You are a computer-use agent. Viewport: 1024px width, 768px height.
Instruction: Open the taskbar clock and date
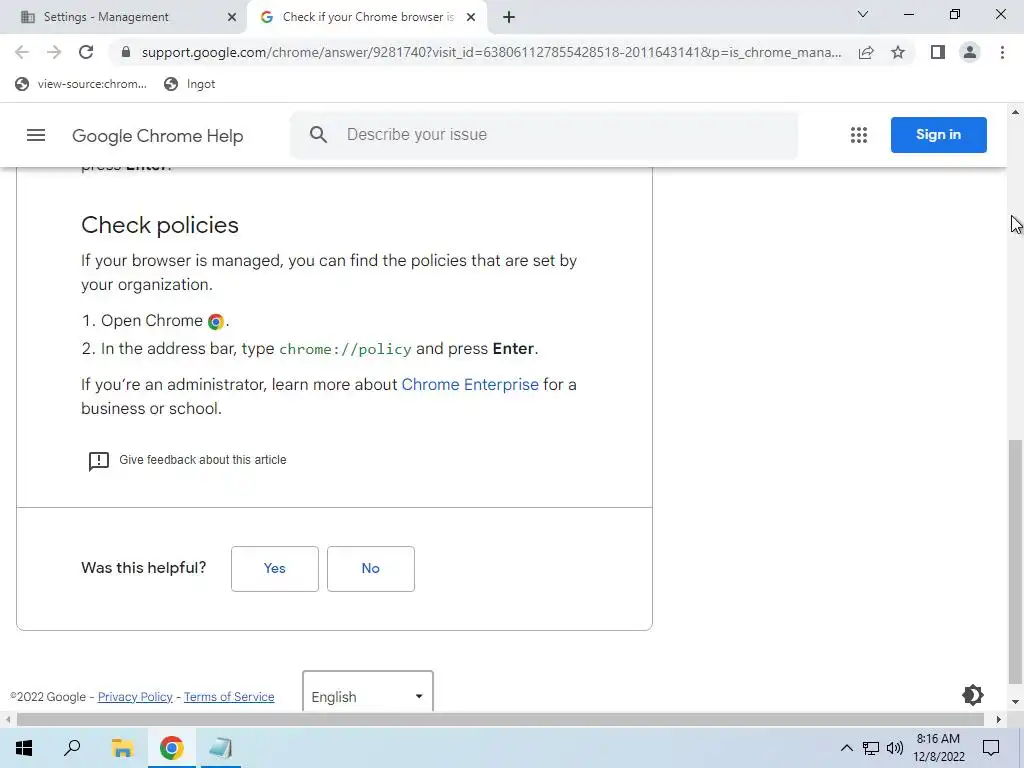pyautogui.click(x=938, y=748)
